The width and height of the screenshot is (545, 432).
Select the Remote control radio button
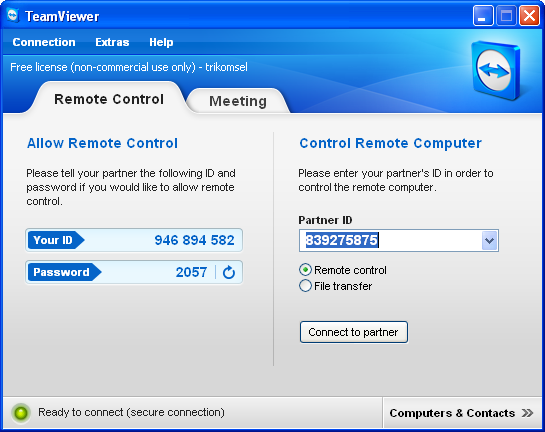coord(305,270)
